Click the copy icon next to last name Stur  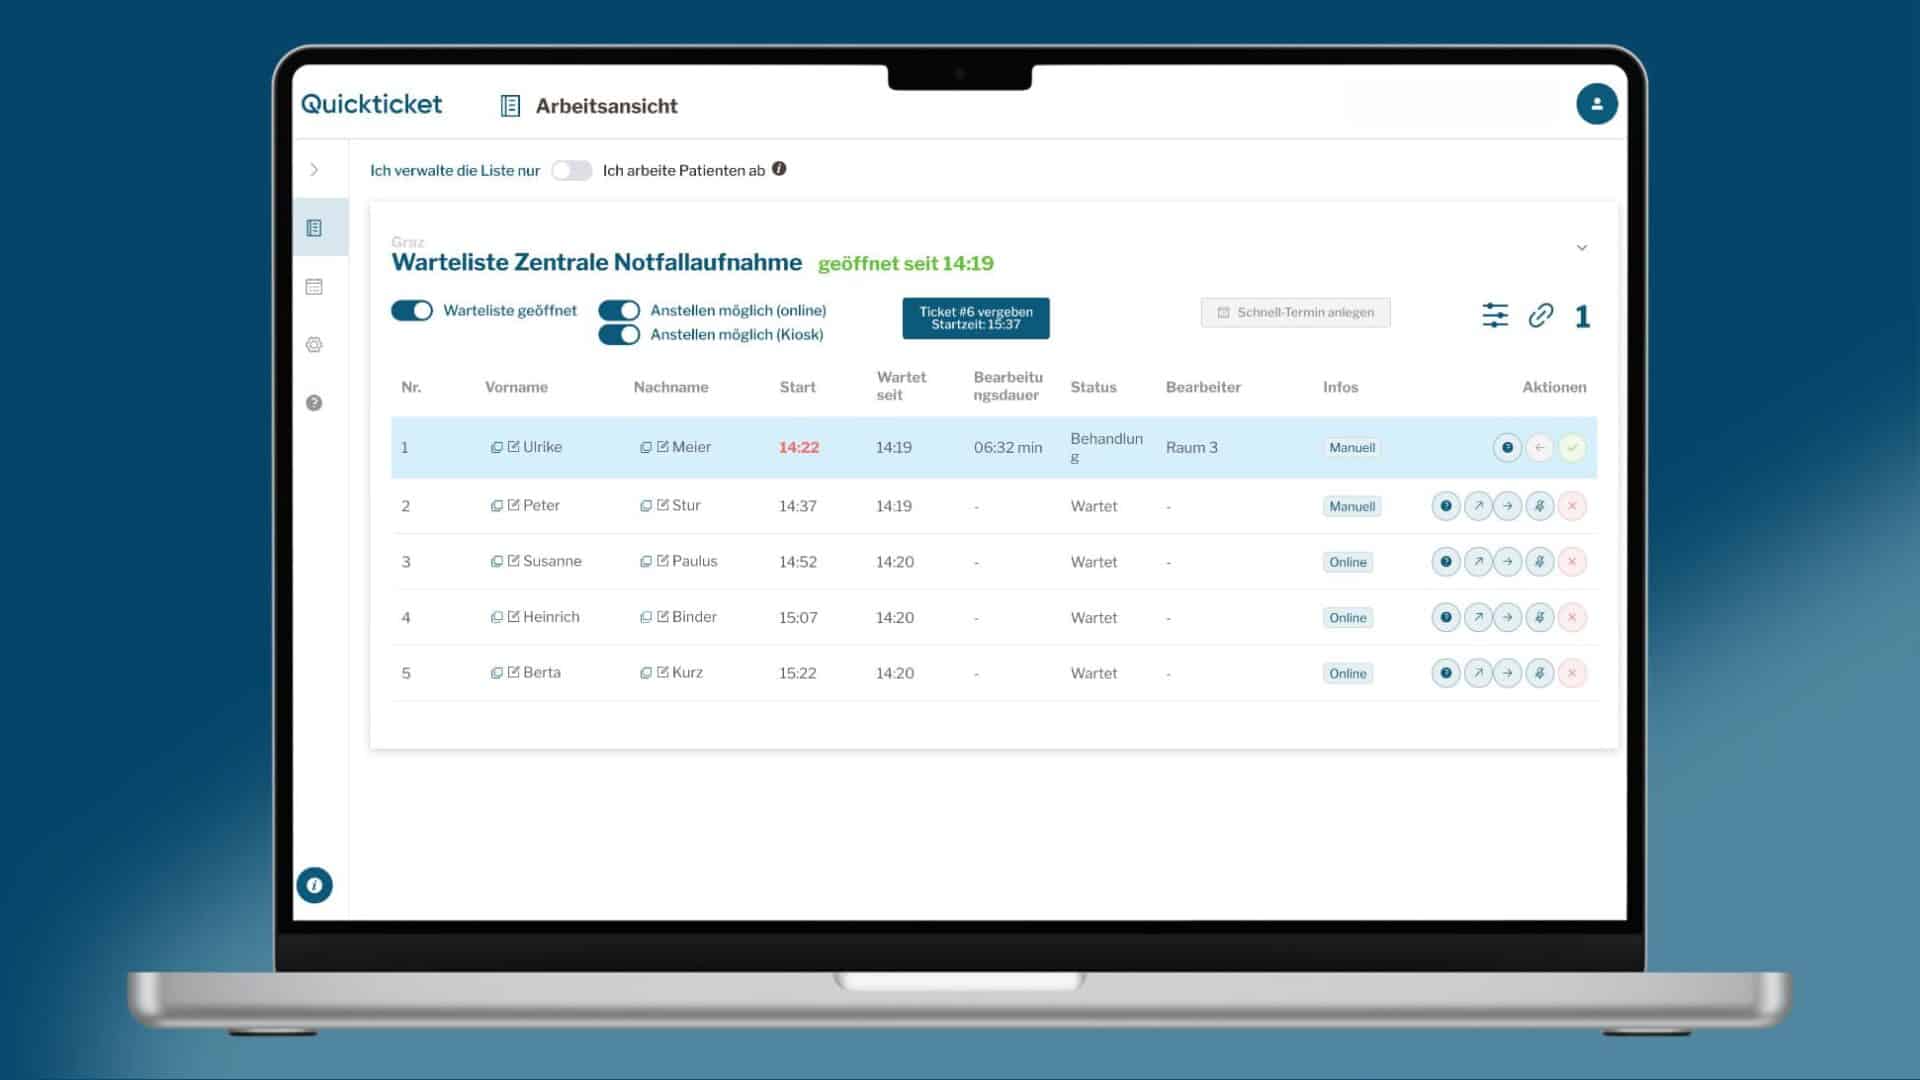[646, 506]
